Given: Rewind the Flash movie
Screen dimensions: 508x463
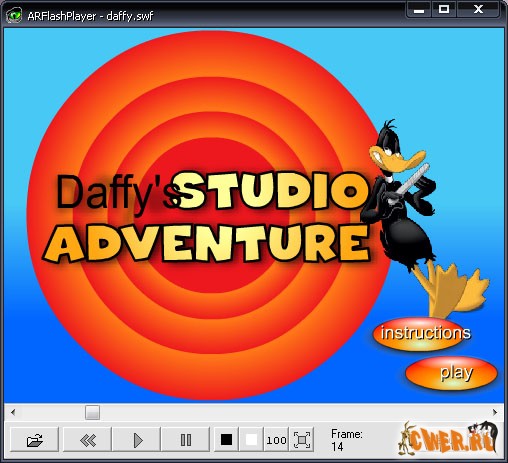Looking at the screenshot, I should [87, 439].
